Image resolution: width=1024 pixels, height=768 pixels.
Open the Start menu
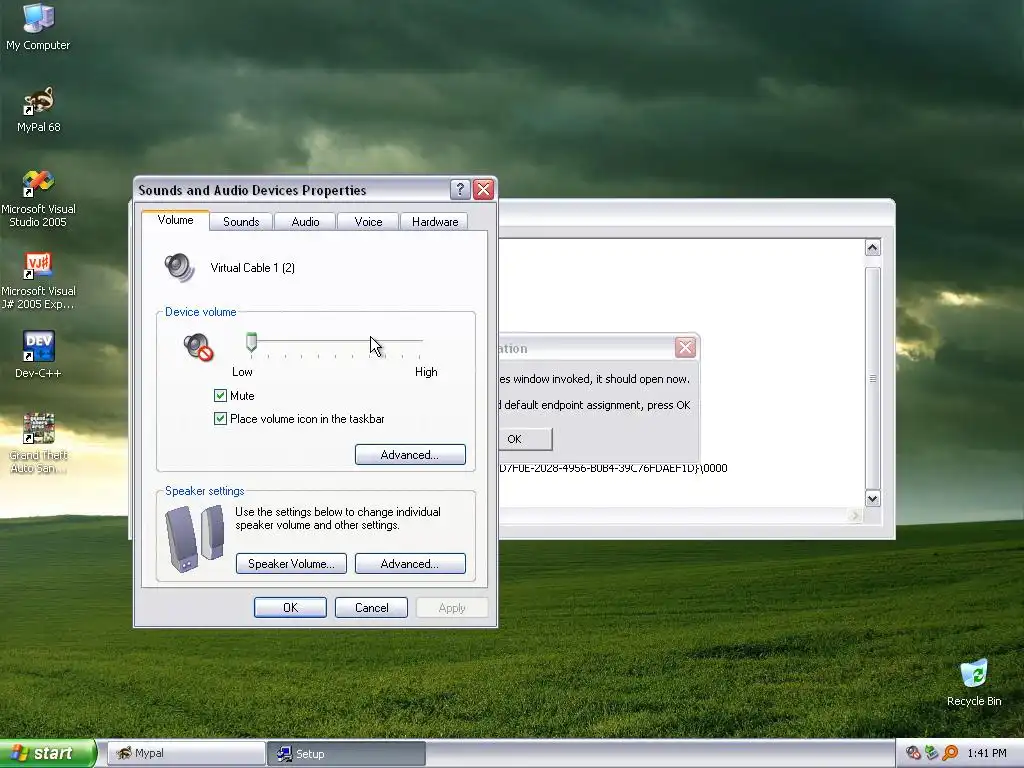[x=48, y=753]
